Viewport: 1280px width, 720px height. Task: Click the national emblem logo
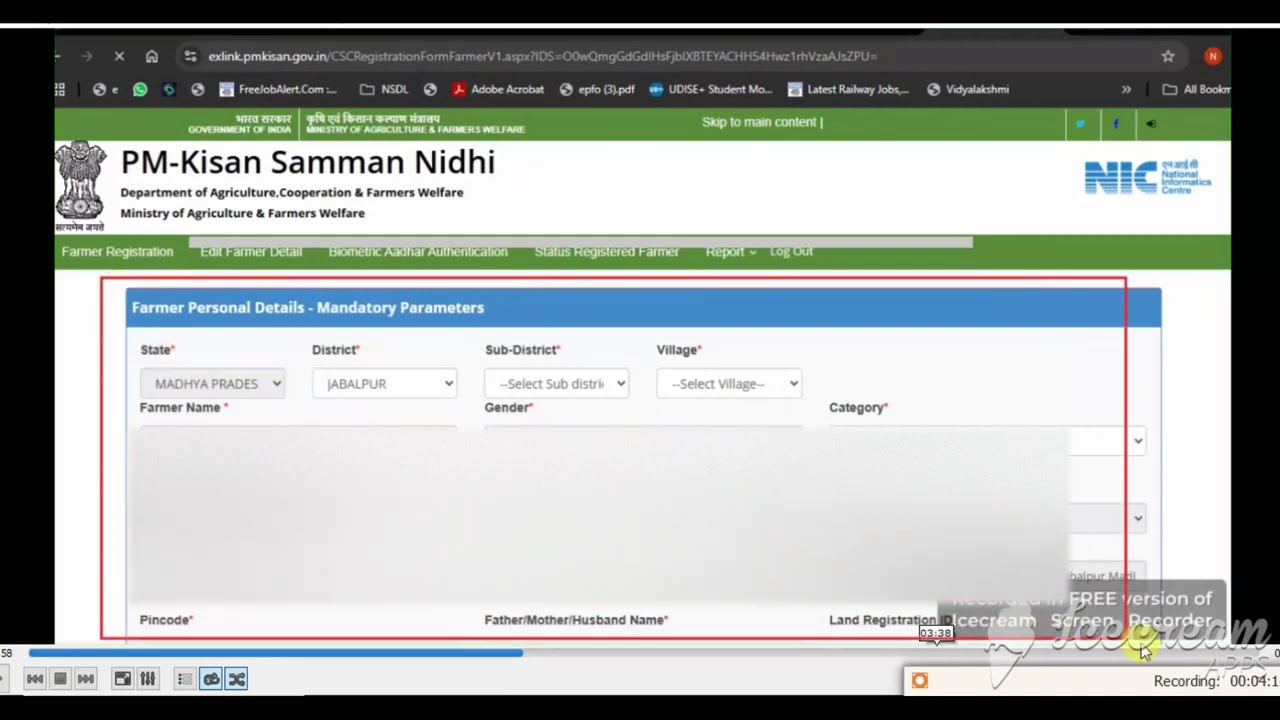pos(80,186)
